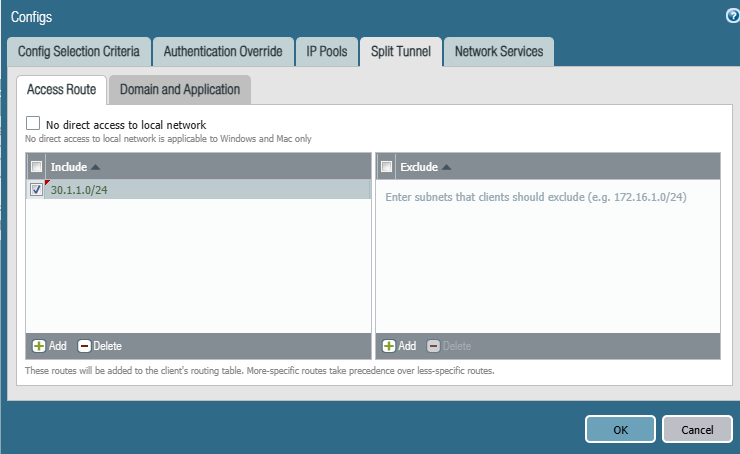Toggle the Include header select-all checkbox
Image resolution: width=740 pixels, height=454 pixels.
point(36,167)
